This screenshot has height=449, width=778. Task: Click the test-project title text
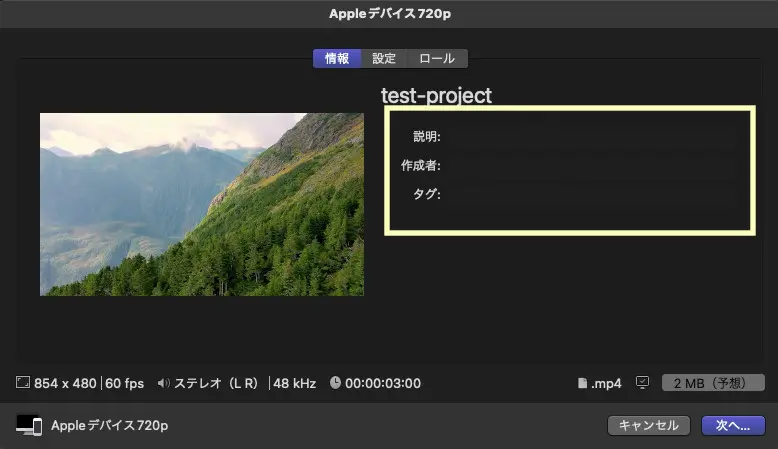436,95
